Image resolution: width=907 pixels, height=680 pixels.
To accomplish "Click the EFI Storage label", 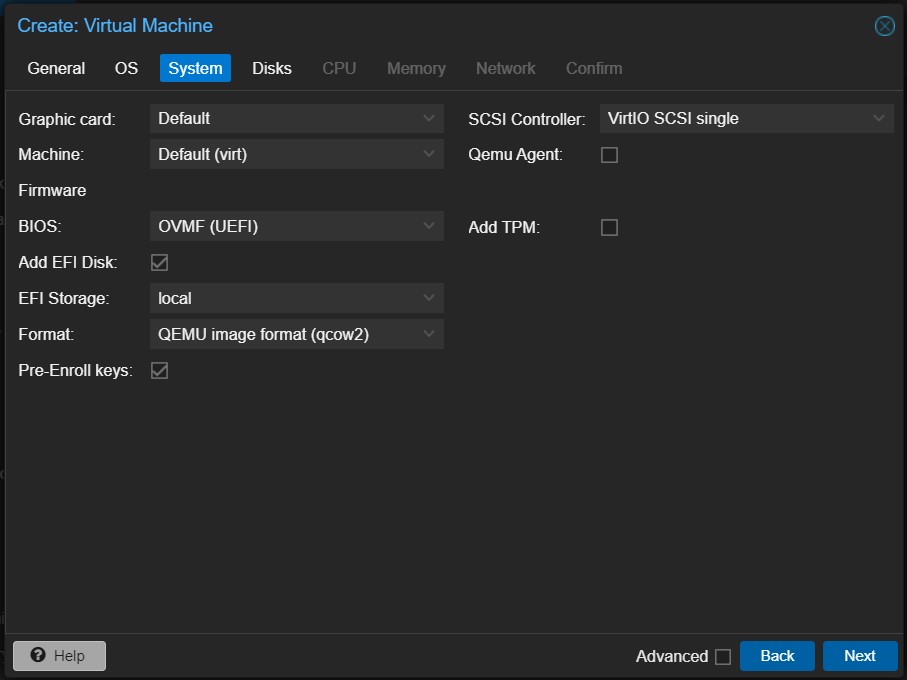I will coord(64,298).
